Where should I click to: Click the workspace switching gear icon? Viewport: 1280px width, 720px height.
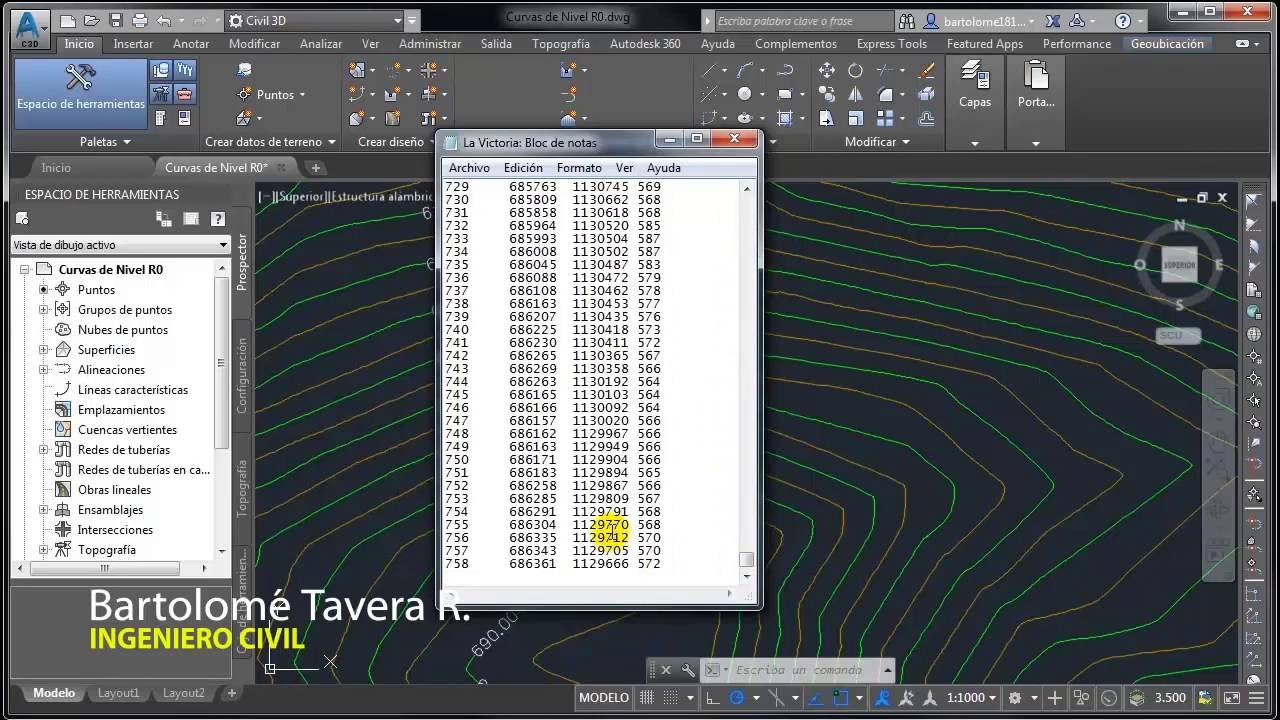tap(1015, 698)
